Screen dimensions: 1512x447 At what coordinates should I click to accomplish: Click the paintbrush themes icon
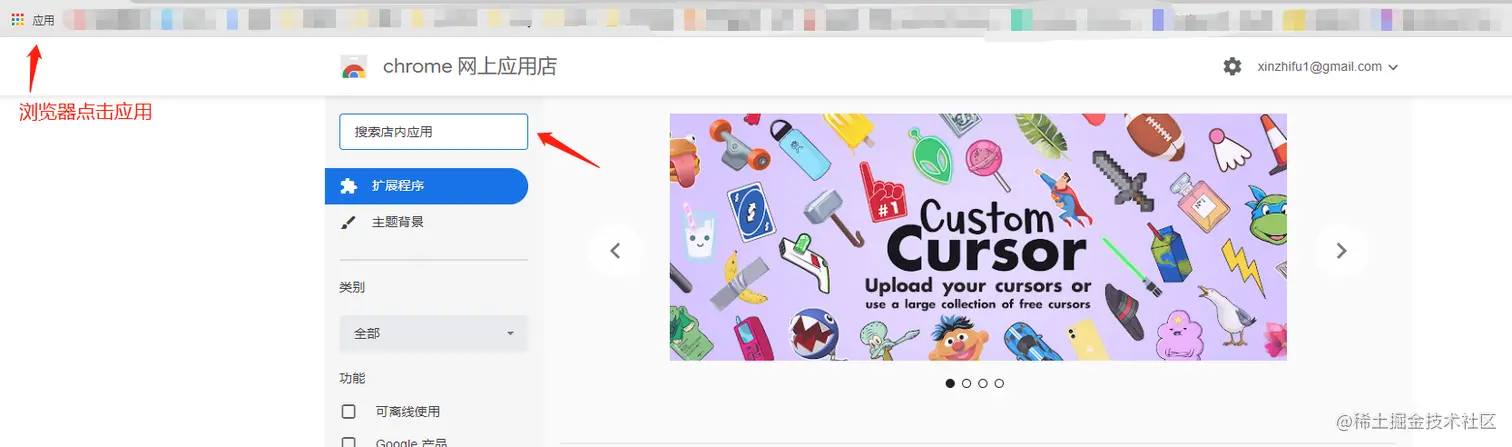click(348, 222)
